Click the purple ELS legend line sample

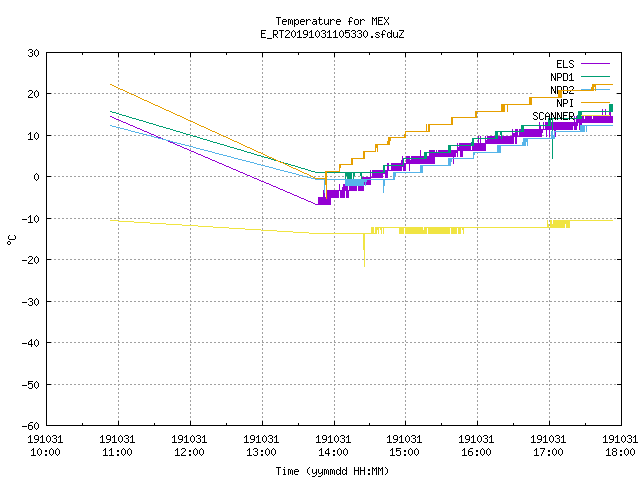click(x=595, y=64)
